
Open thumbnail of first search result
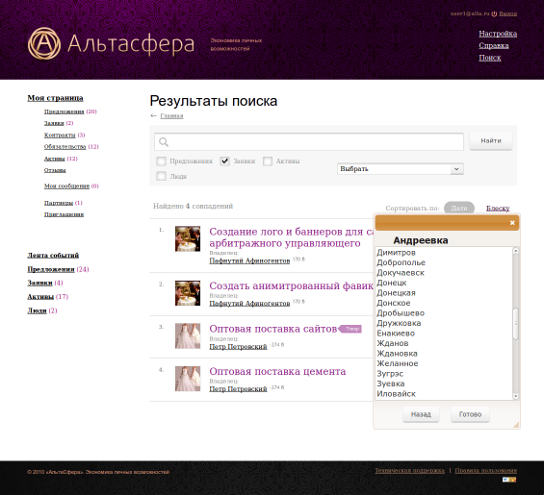tap(187, 239)
